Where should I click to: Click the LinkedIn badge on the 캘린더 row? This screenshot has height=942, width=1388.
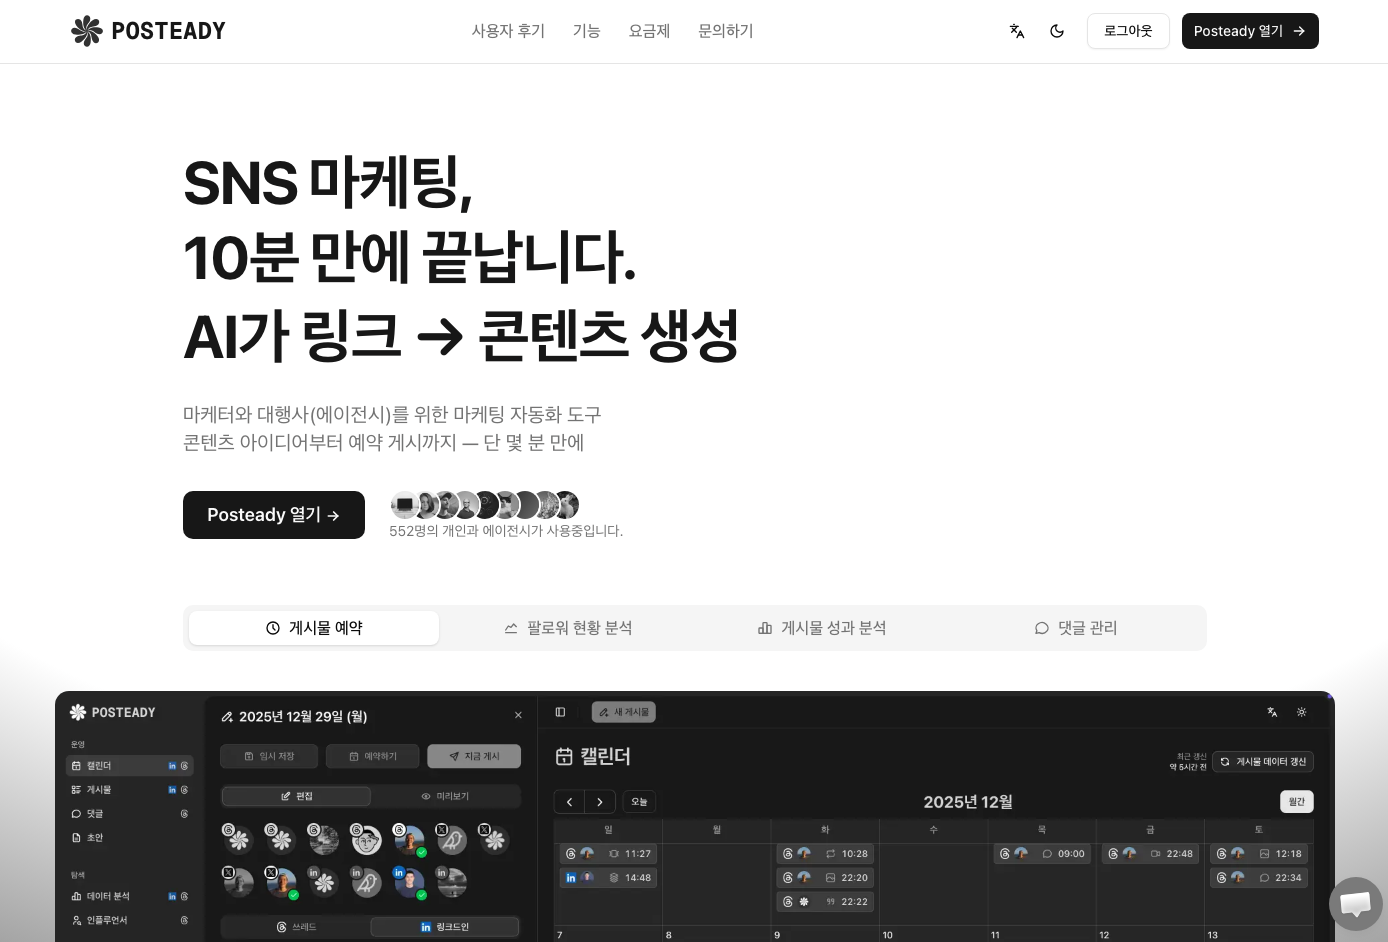click(x=172, y=766)
